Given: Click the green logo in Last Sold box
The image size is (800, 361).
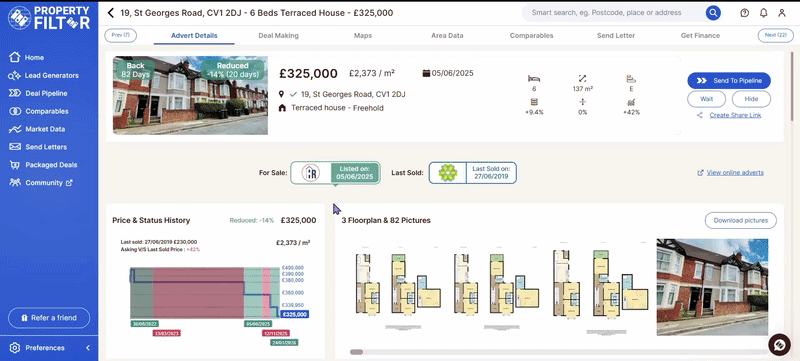Looking at the screenshot, I should [447, 173].
